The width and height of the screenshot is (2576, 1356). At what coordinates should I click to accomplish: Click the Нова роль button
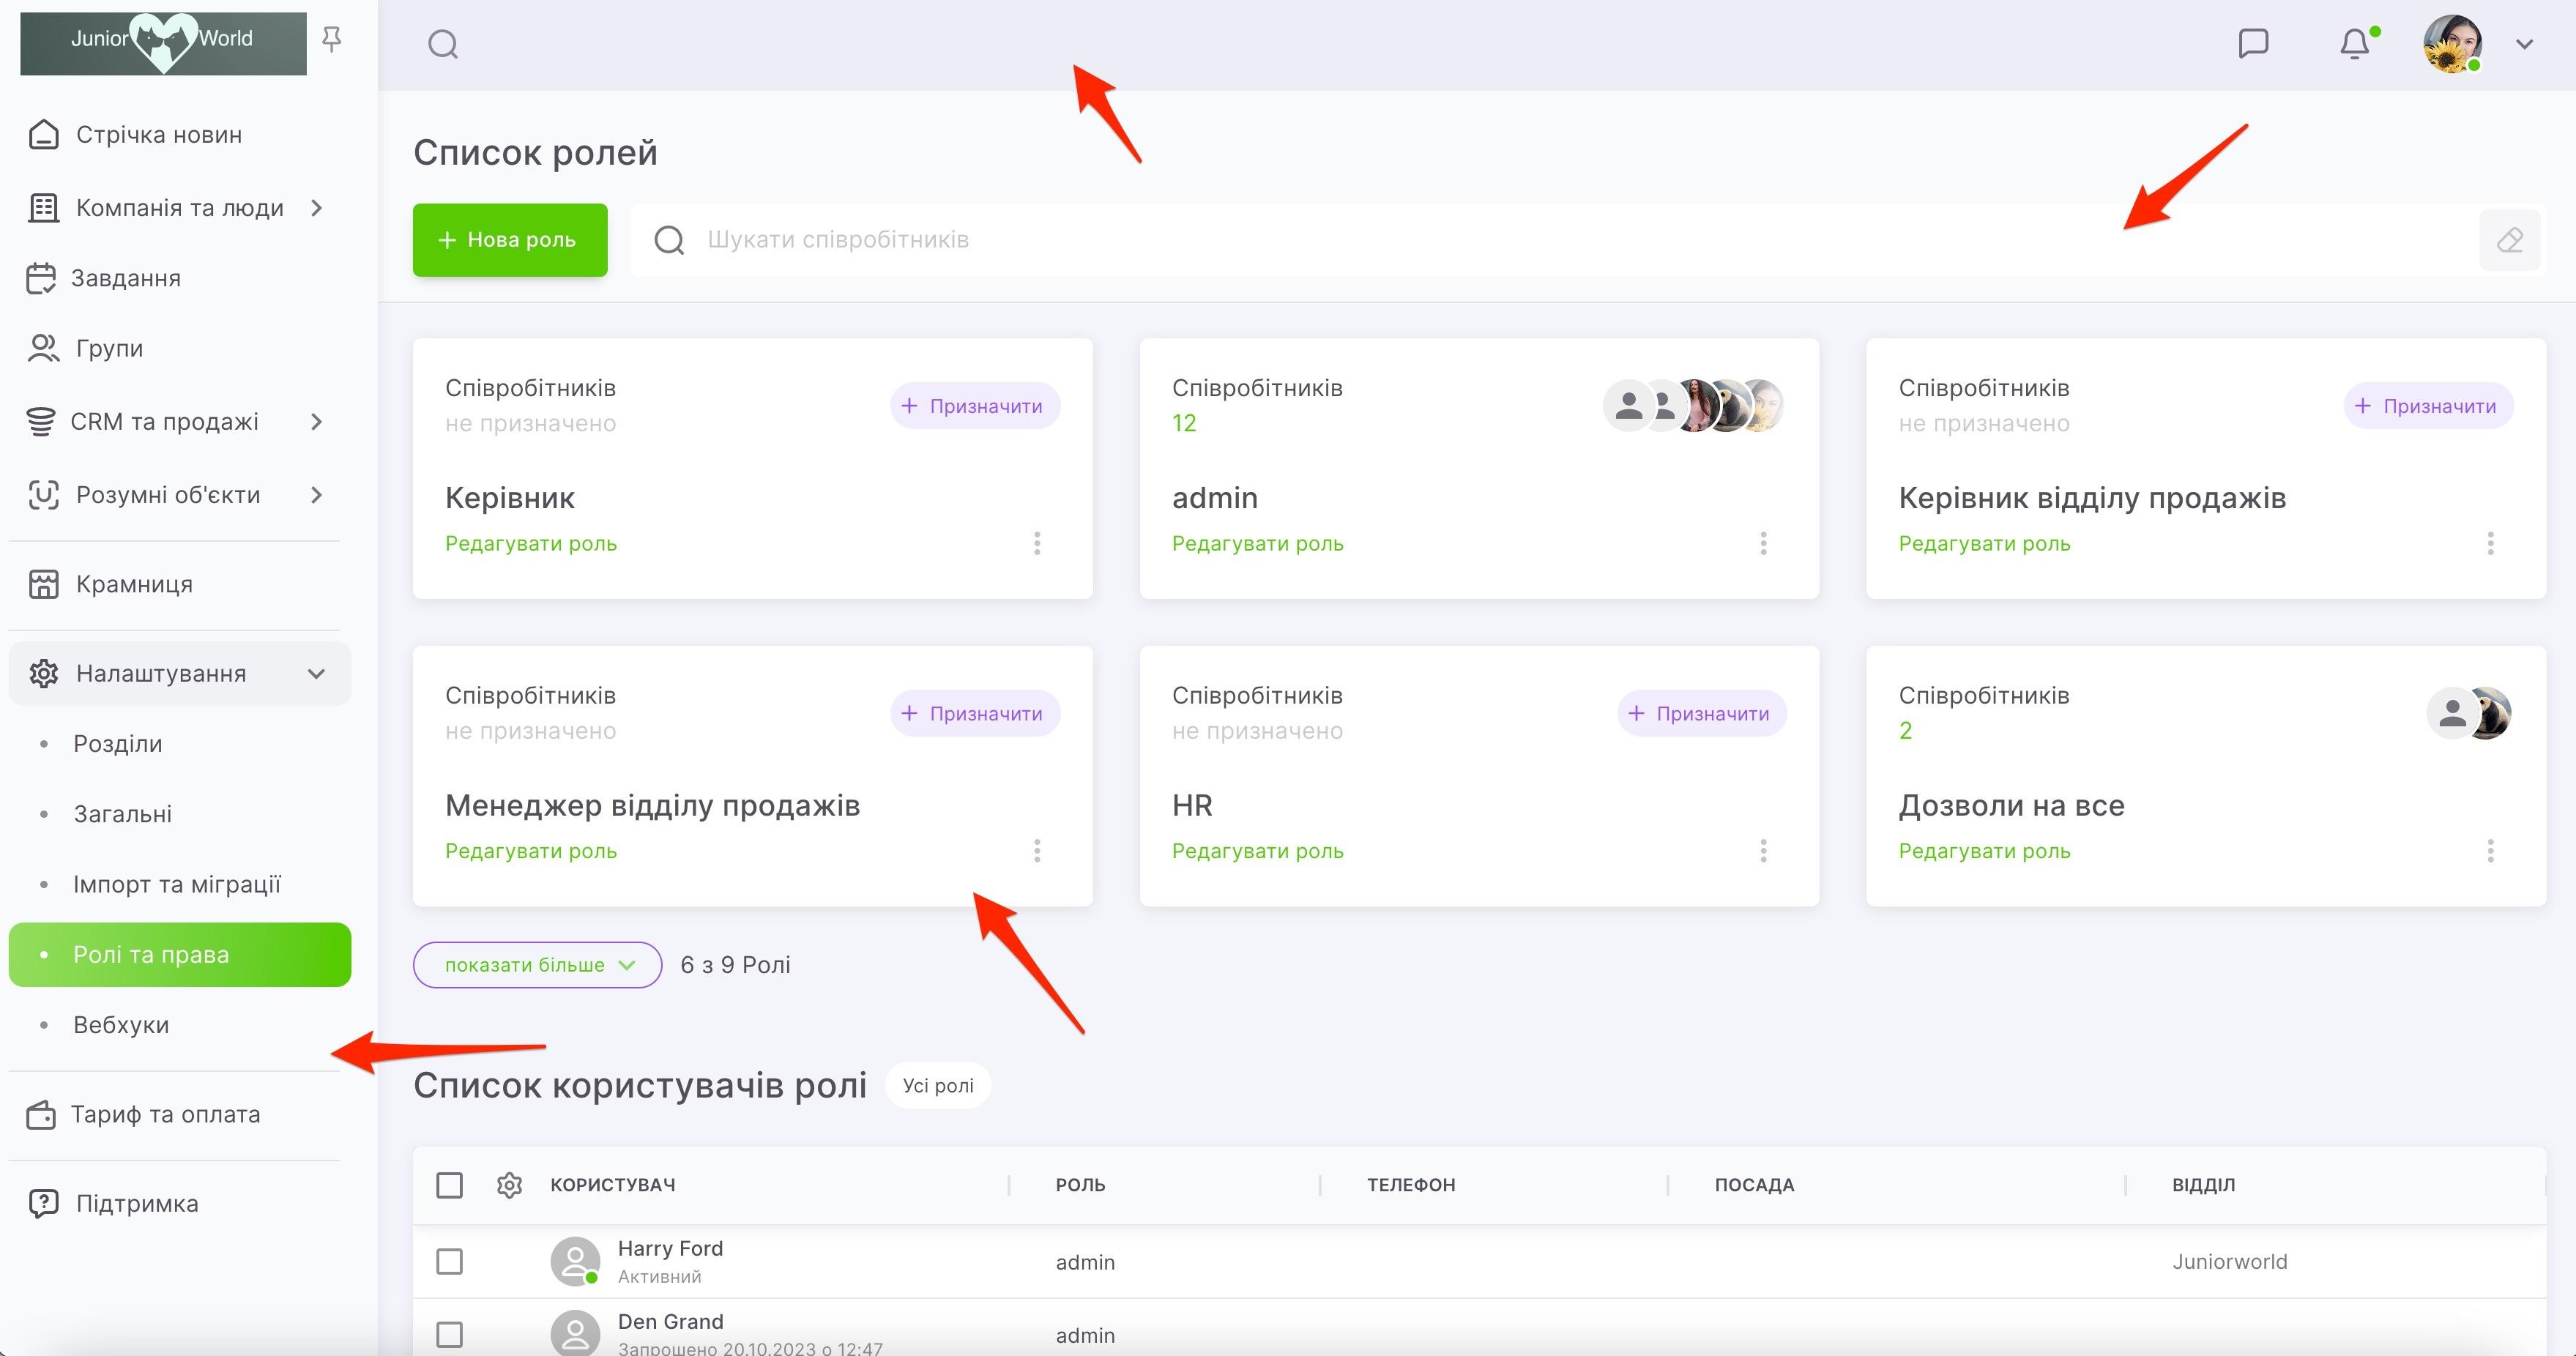tap(510, 240)
